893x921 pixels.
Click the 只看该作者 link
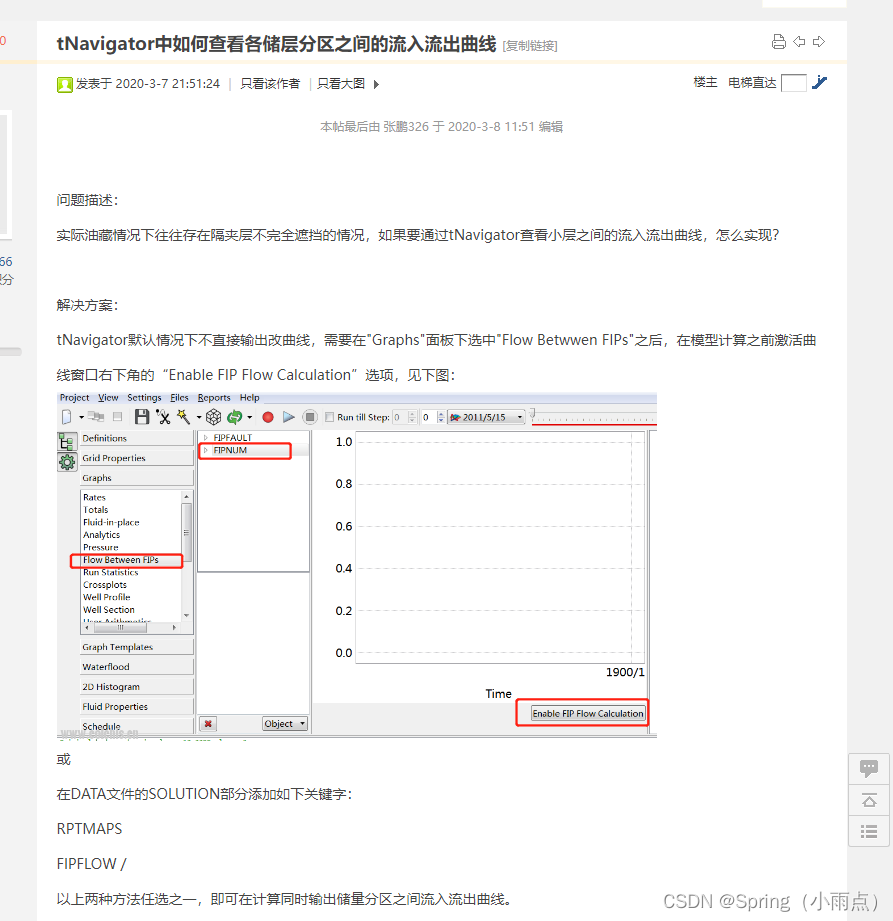[270, 84]
